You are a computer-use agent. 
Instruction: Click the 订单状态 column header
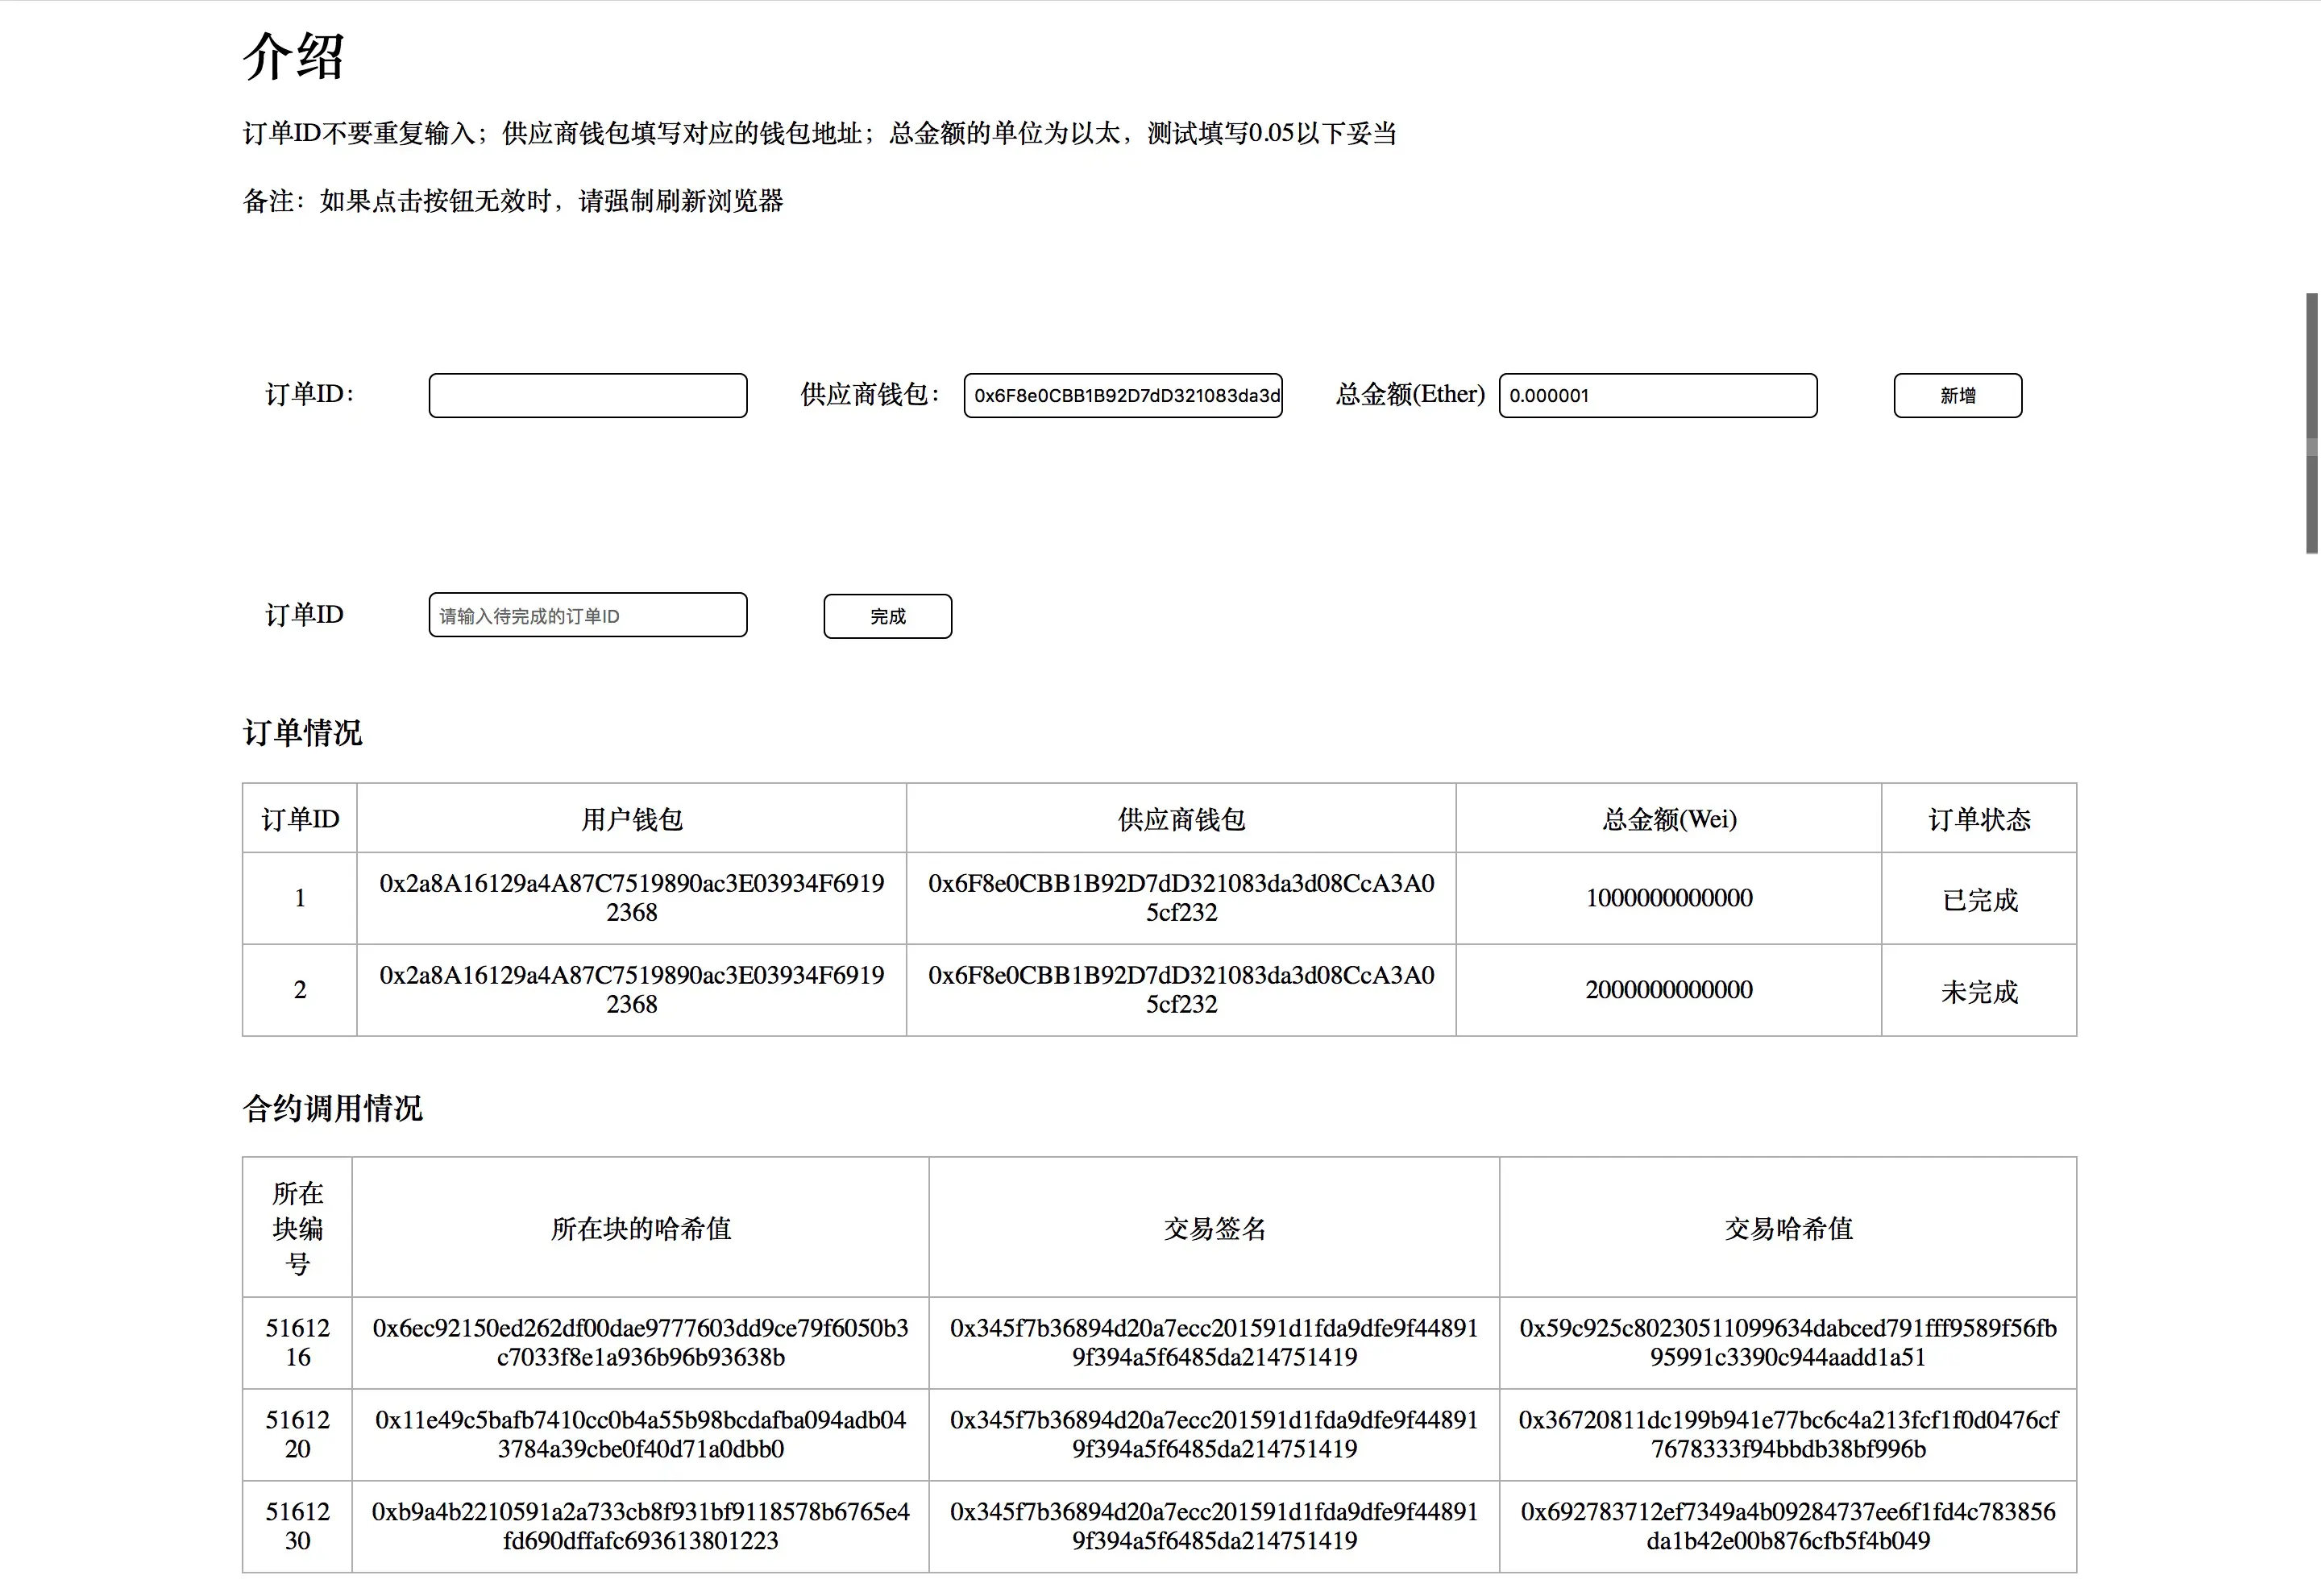point(1978,819)
